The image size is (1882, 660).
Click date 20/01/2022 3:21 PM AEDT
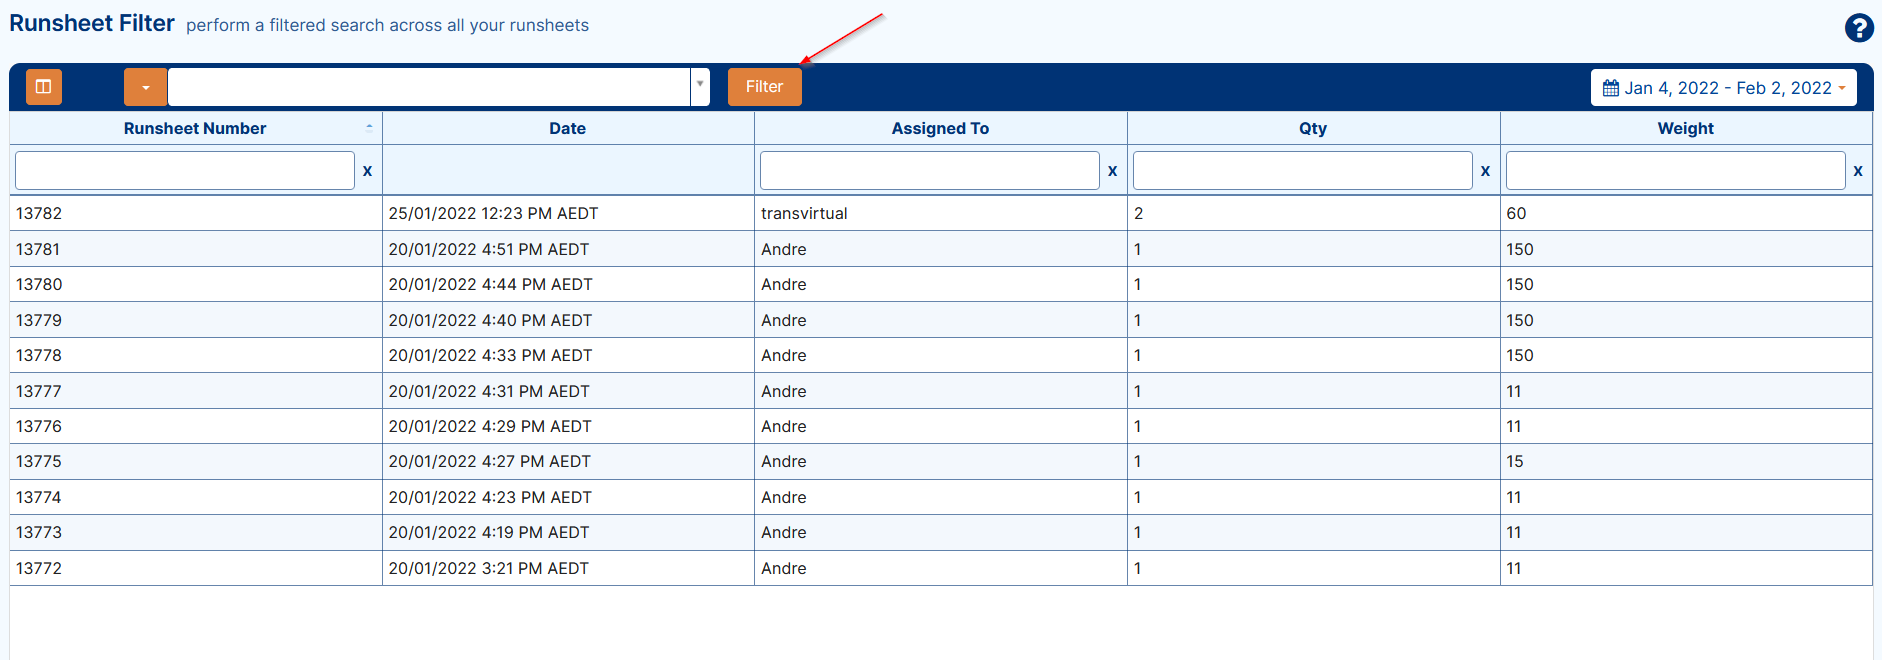(x=488, y=568)
